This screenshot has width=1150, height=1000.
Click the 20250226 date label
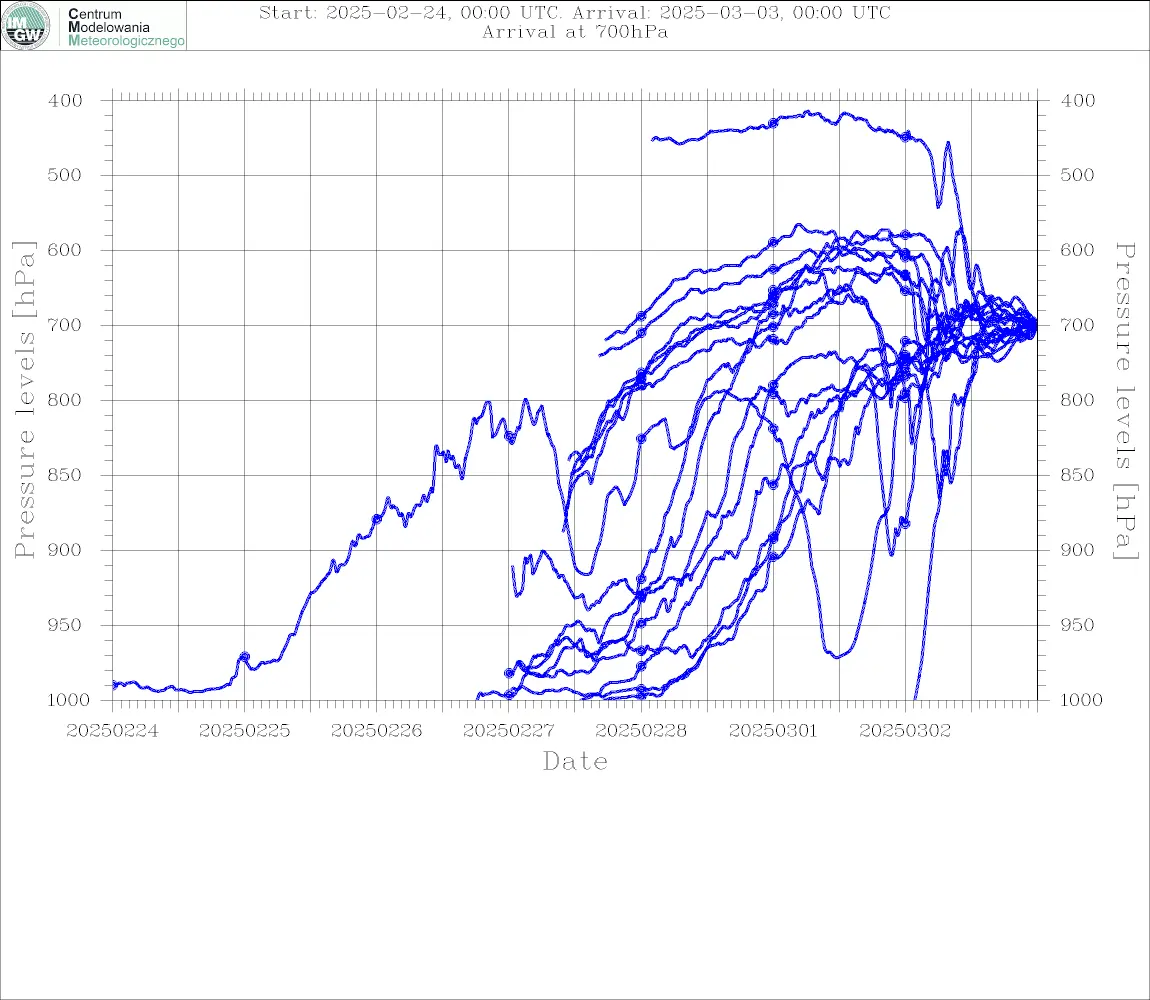click(376, 731)
